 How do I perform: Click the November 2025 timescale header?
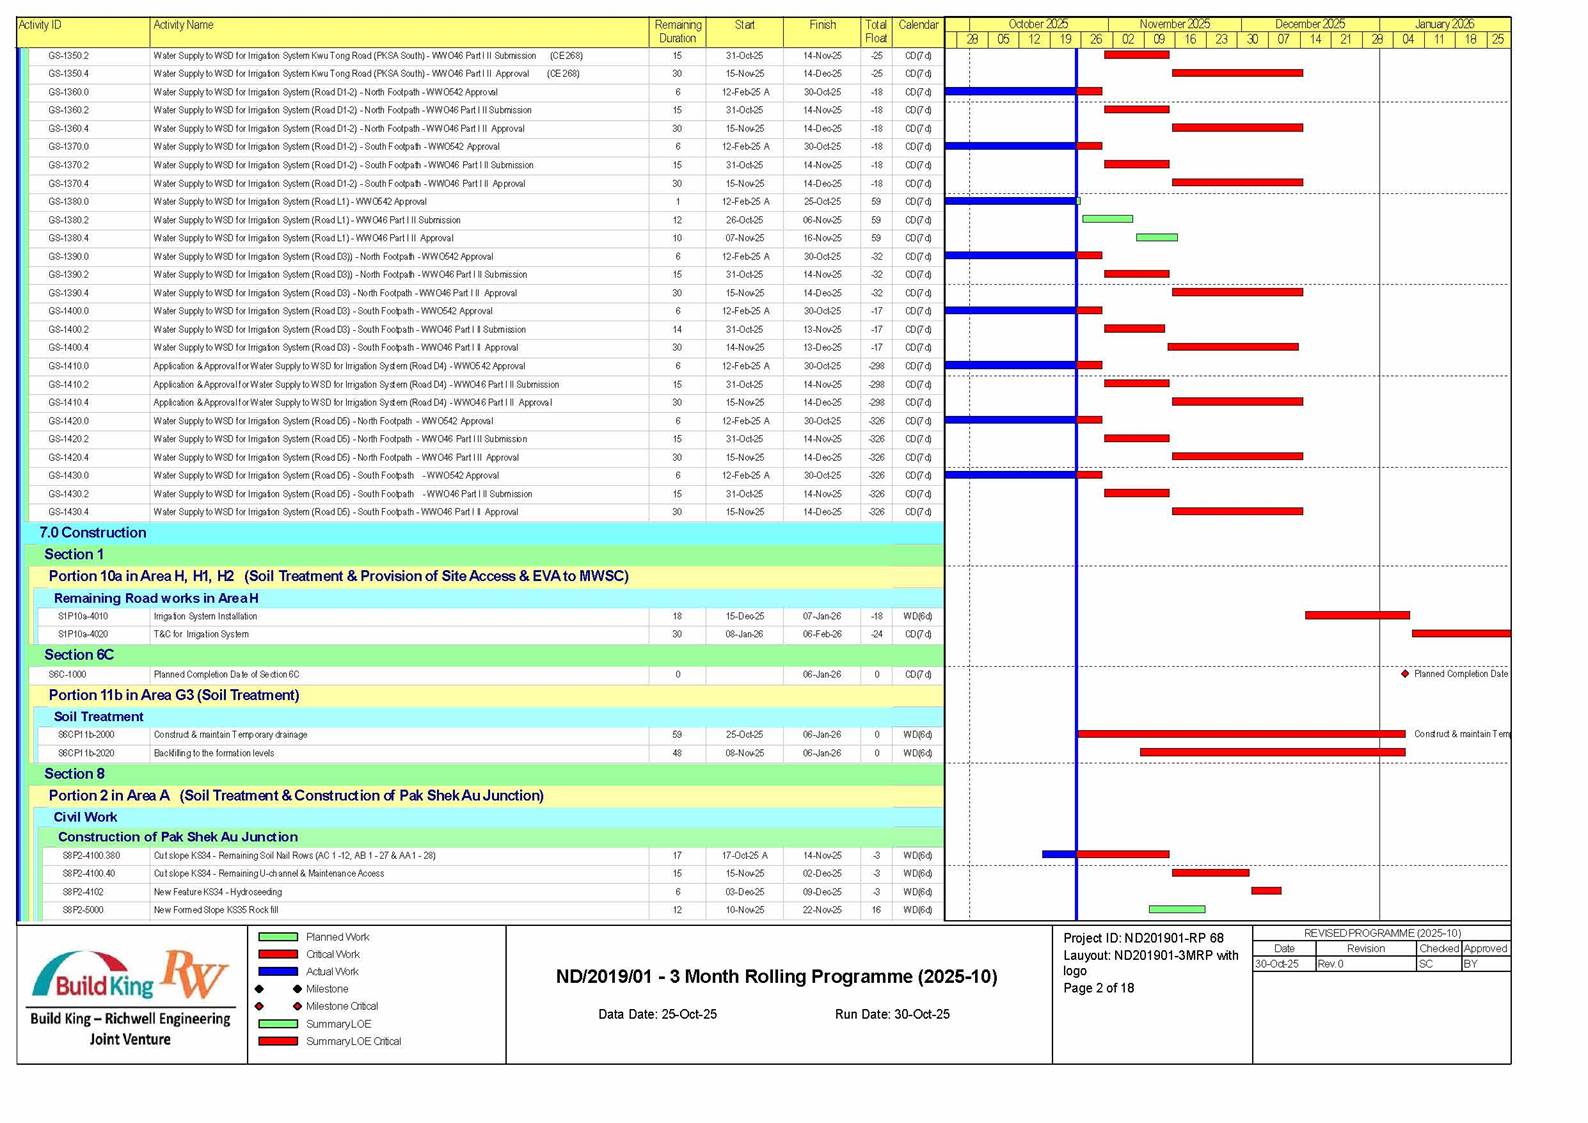[x=1174, y=24]
